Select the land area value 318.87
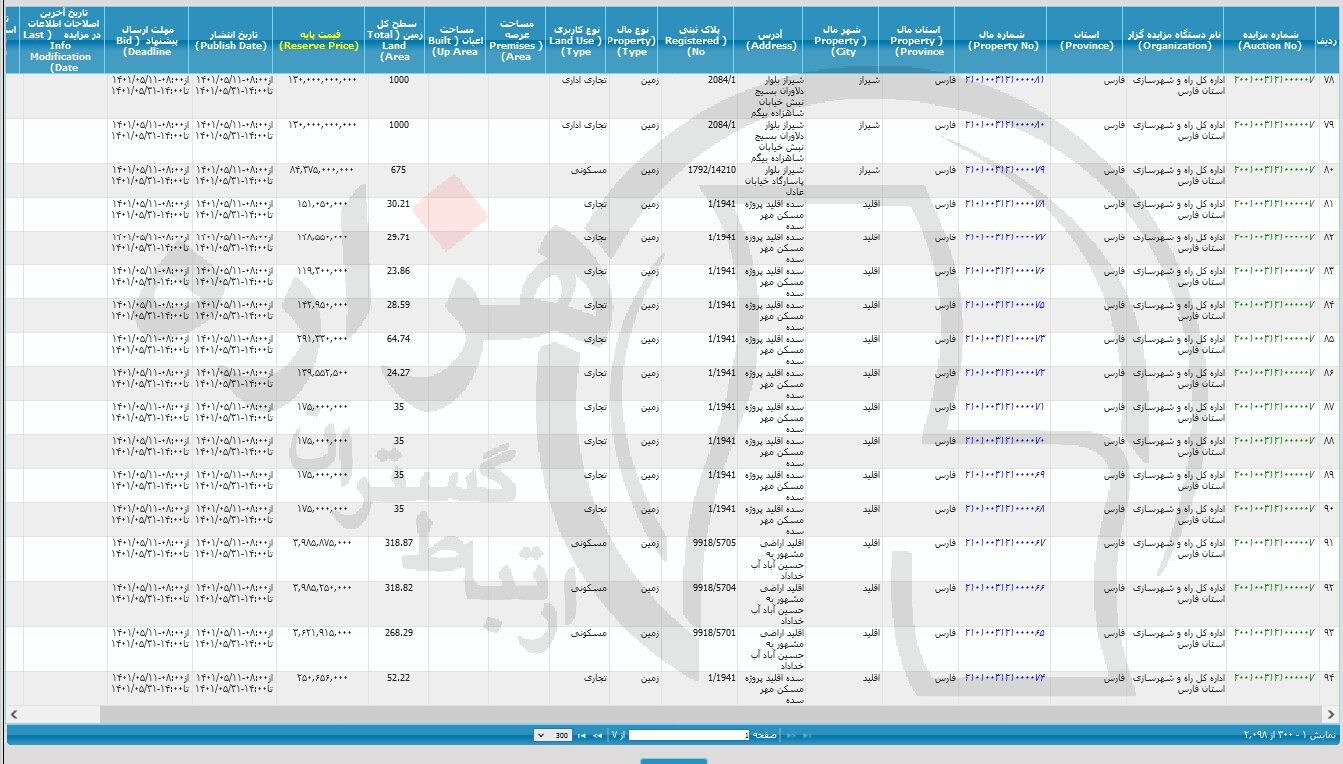This screenshot has width=1343, height=764. pyautogui.click(x=398, y=543)
